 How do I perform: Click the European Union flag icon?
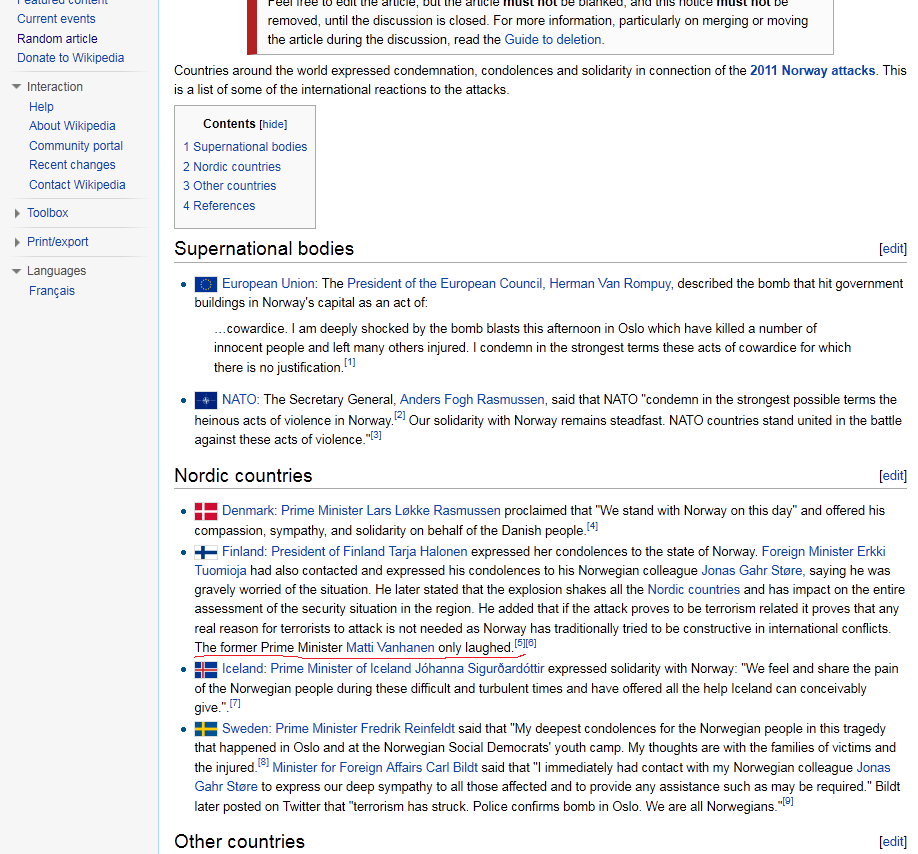(x=206, y=284)
